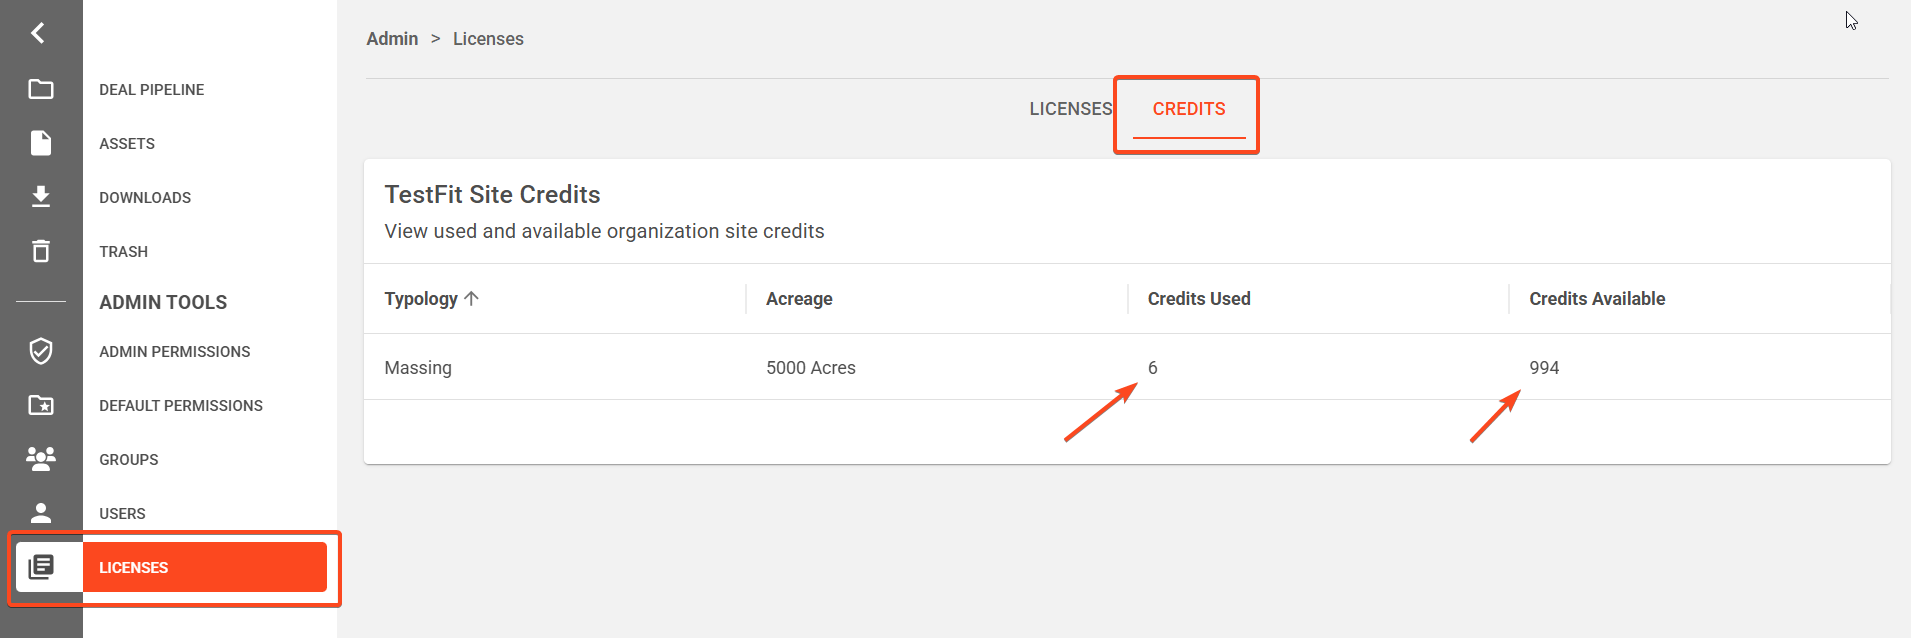
Task: Select the Credits tab
Action: coord(1188,109)
